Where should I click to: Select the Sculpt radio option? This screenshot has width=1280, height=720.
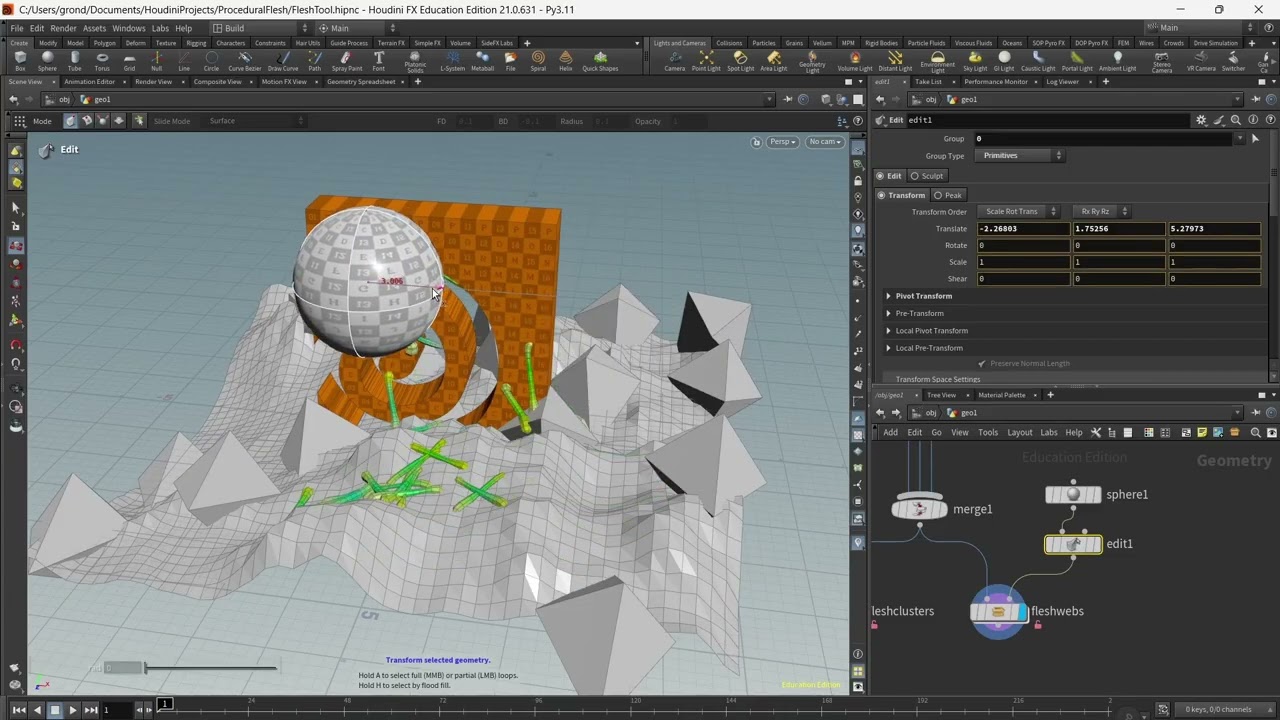click(x=926, y=176)
